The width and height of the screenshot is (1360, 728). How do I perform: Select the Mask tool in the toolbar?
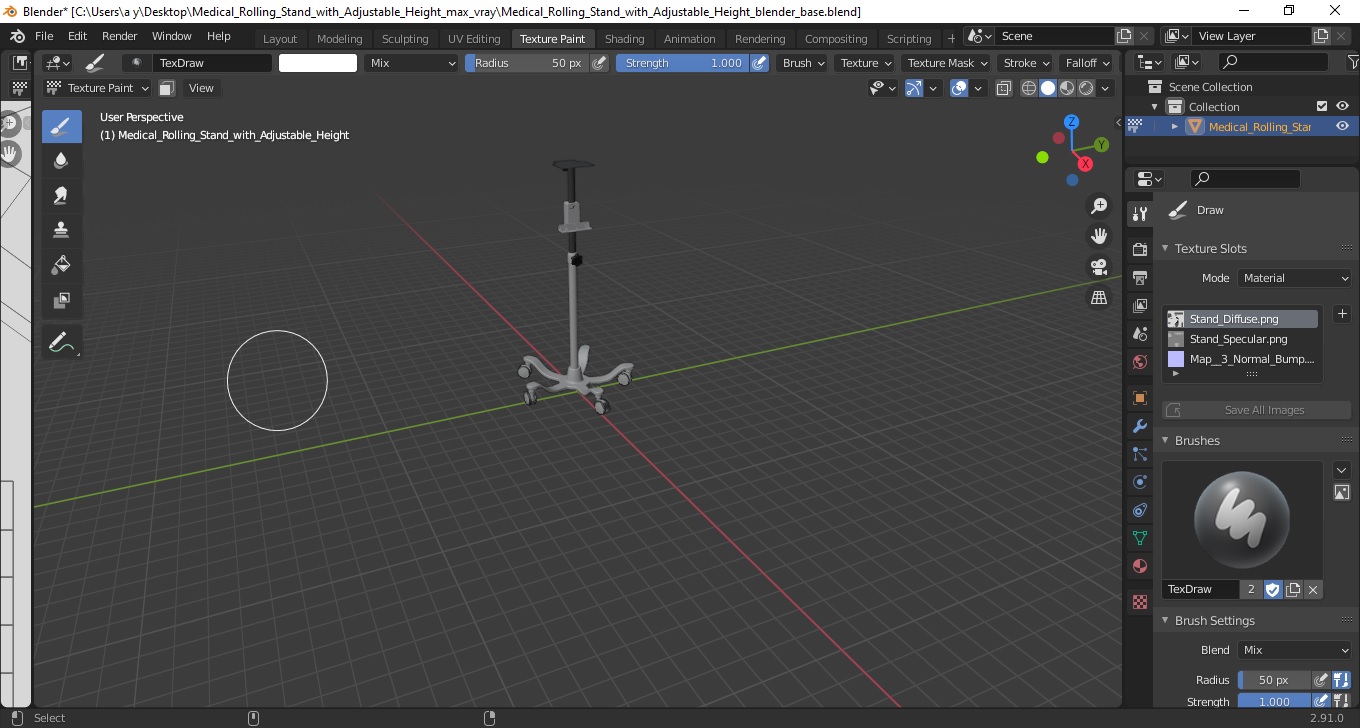(x=61, y=300)
